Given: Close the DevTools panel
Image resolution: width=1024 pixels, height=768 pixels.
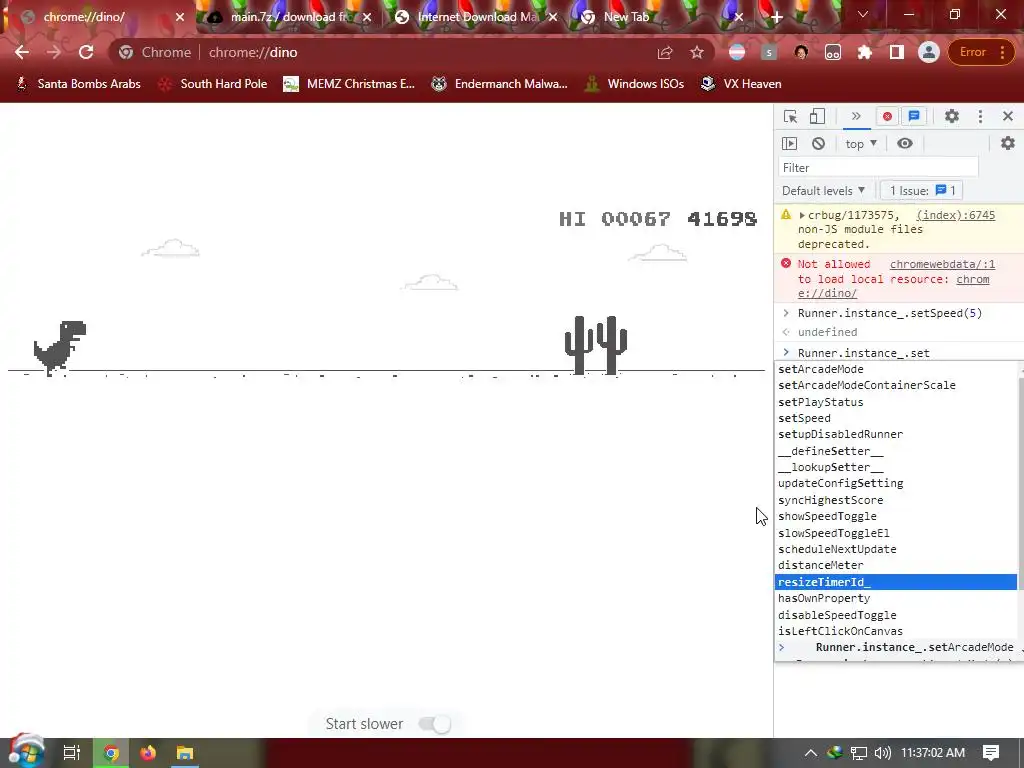Looking at the screenshot, I should 1008,116.
